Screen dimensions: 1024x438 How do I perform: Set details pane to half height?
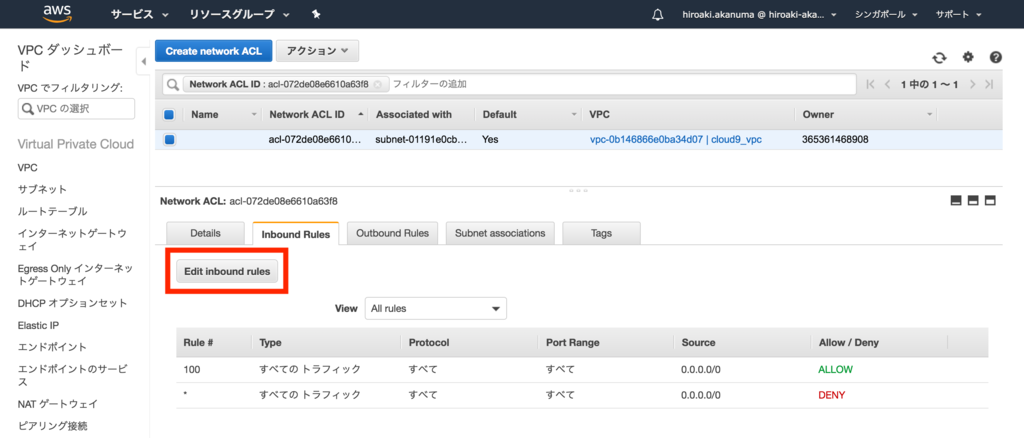tap(973, 201)
